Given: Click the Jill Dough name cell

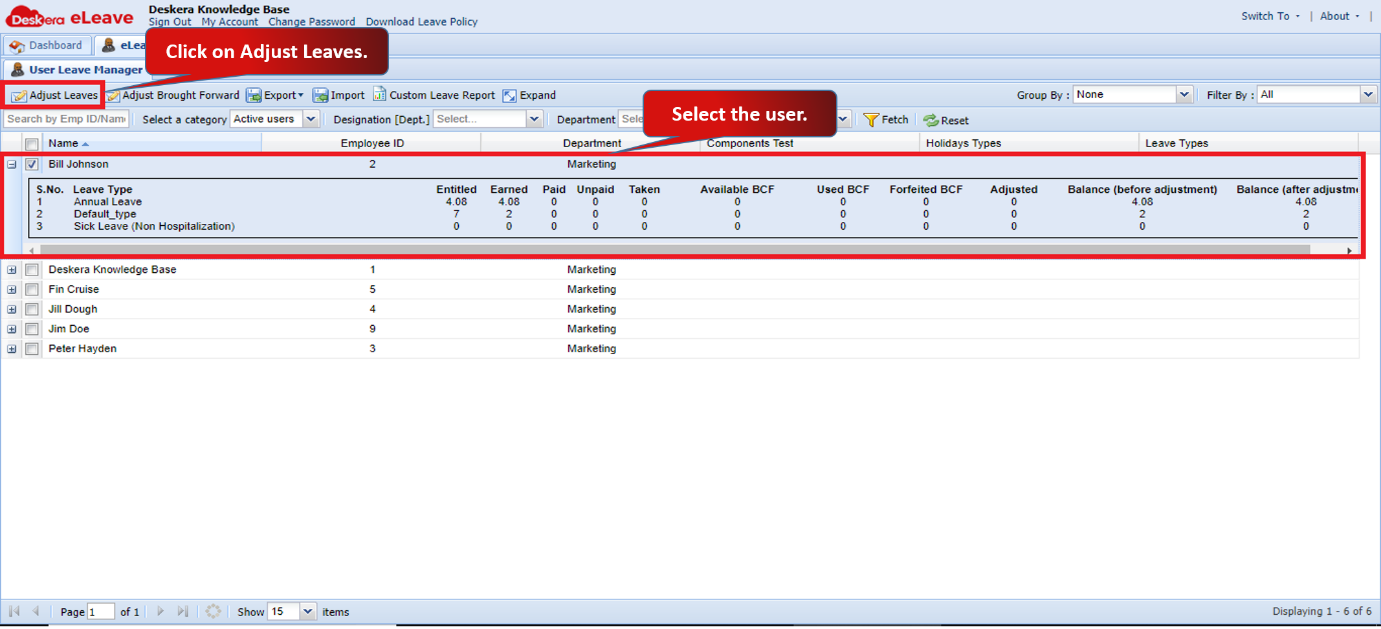Looking at the screenshot, I should coord(73,309).
